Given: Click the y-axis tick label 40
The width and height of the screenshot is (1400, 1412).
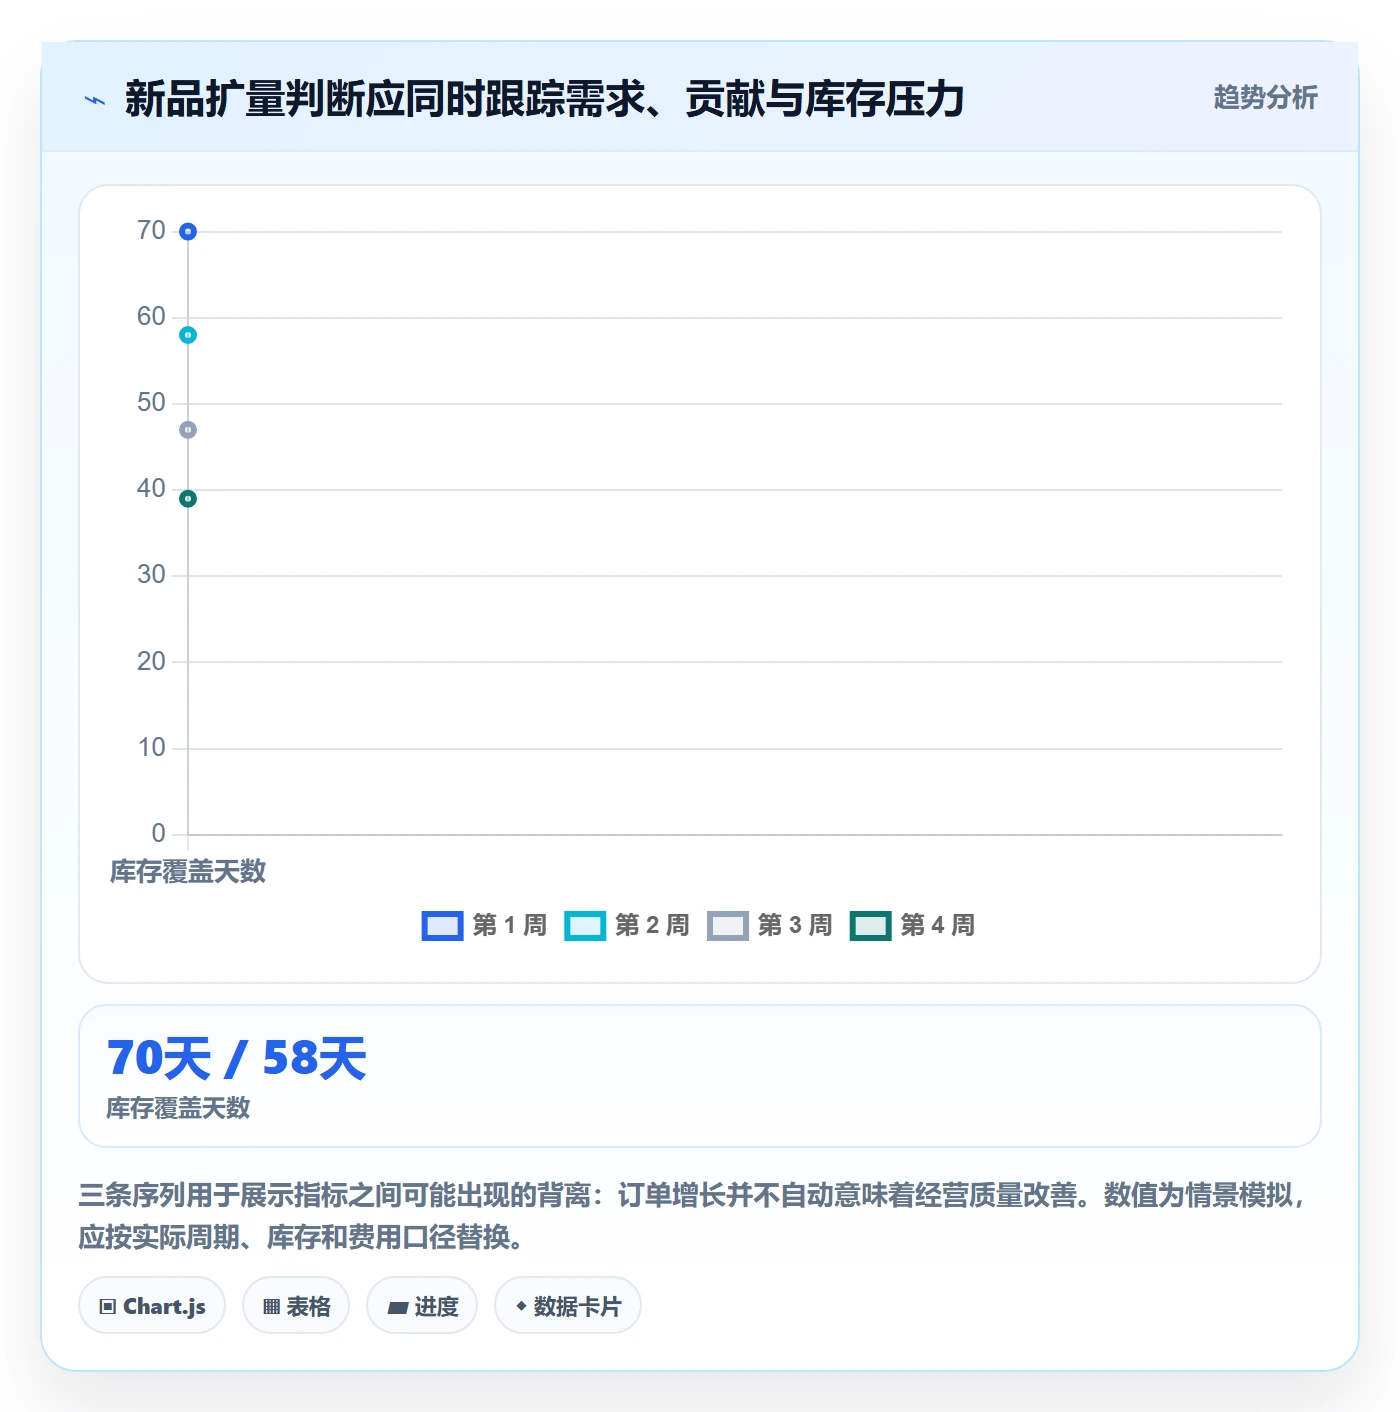Looking at the screenshot, I should pos(151,489).
